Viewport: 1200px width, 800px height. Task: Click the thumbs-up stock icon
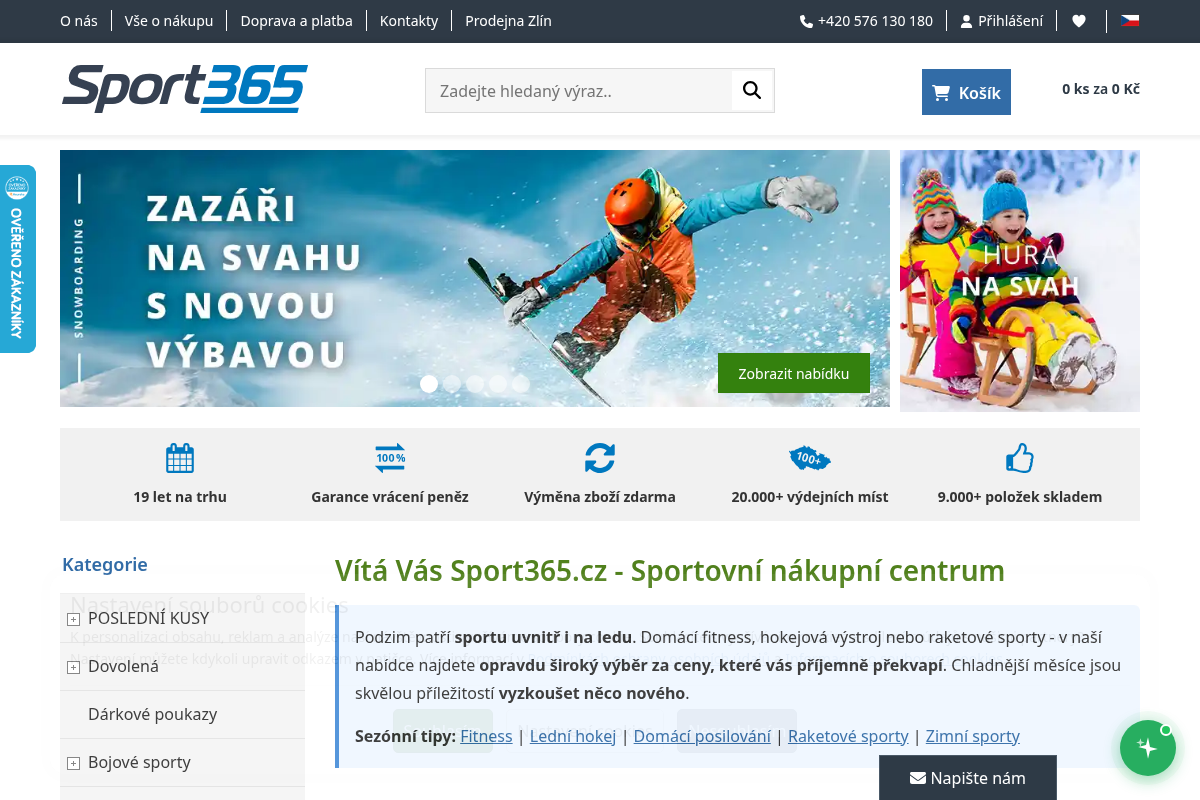[1020, 458]
